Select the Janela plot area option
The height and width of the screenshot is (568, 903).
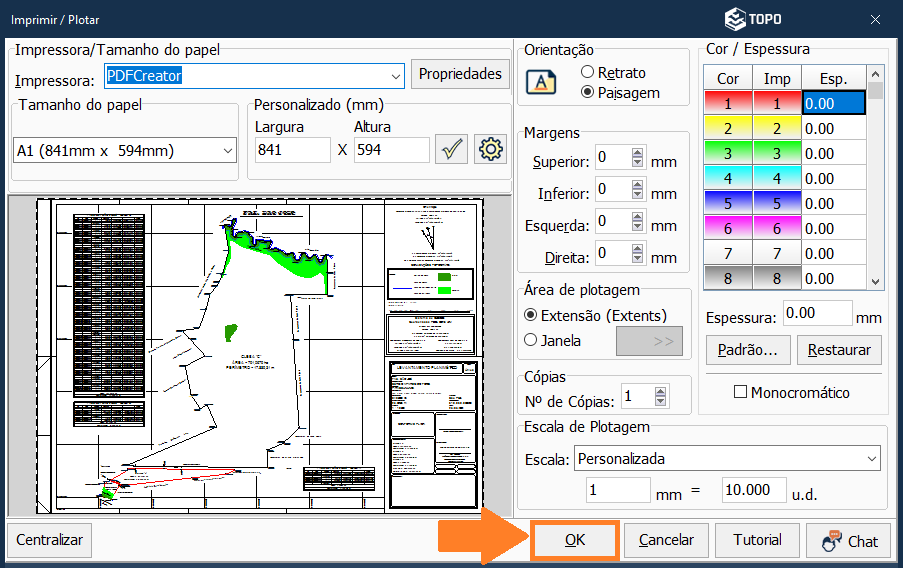tap(531, 340)
